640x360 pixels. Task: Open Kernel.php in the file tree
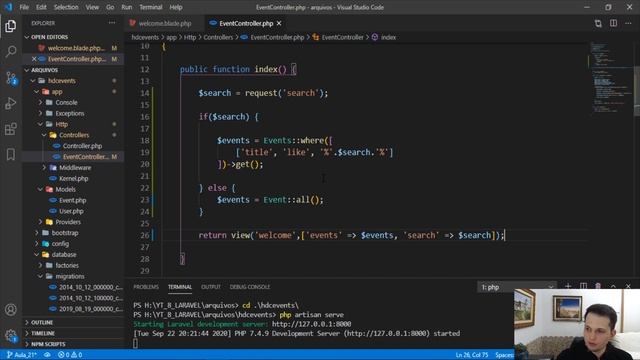73,178
